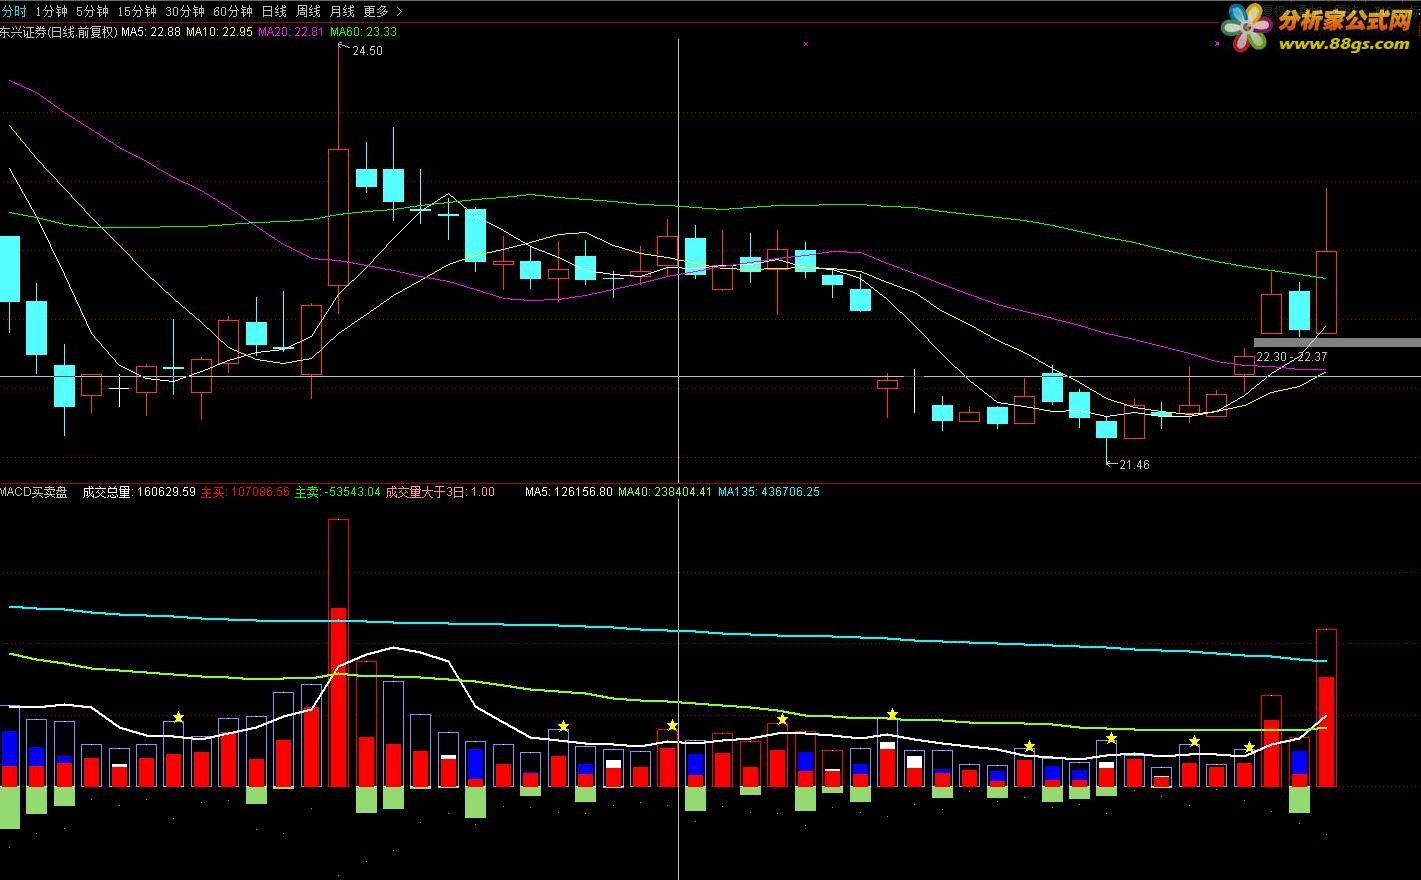Select the 1分钟 period tab
This screenshot has width=1421, height=880.
click(x=51, y=11)
